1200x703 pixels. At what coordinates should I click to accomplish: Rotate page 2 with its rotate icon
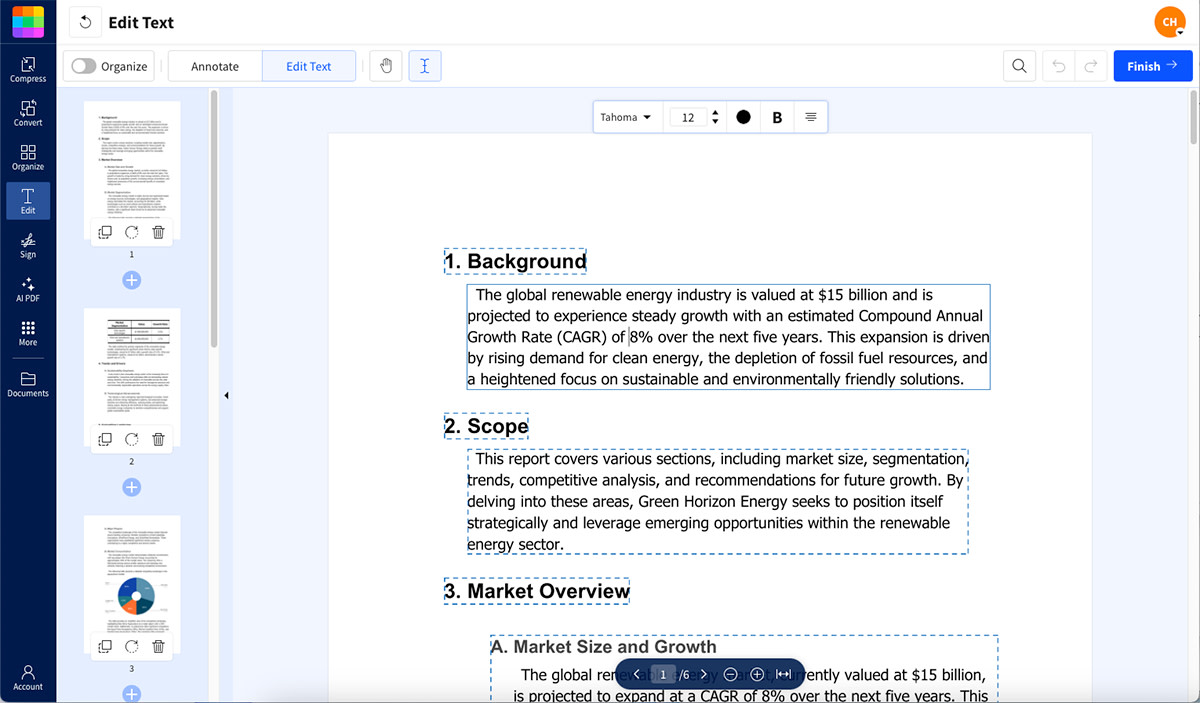pos(131,438)
